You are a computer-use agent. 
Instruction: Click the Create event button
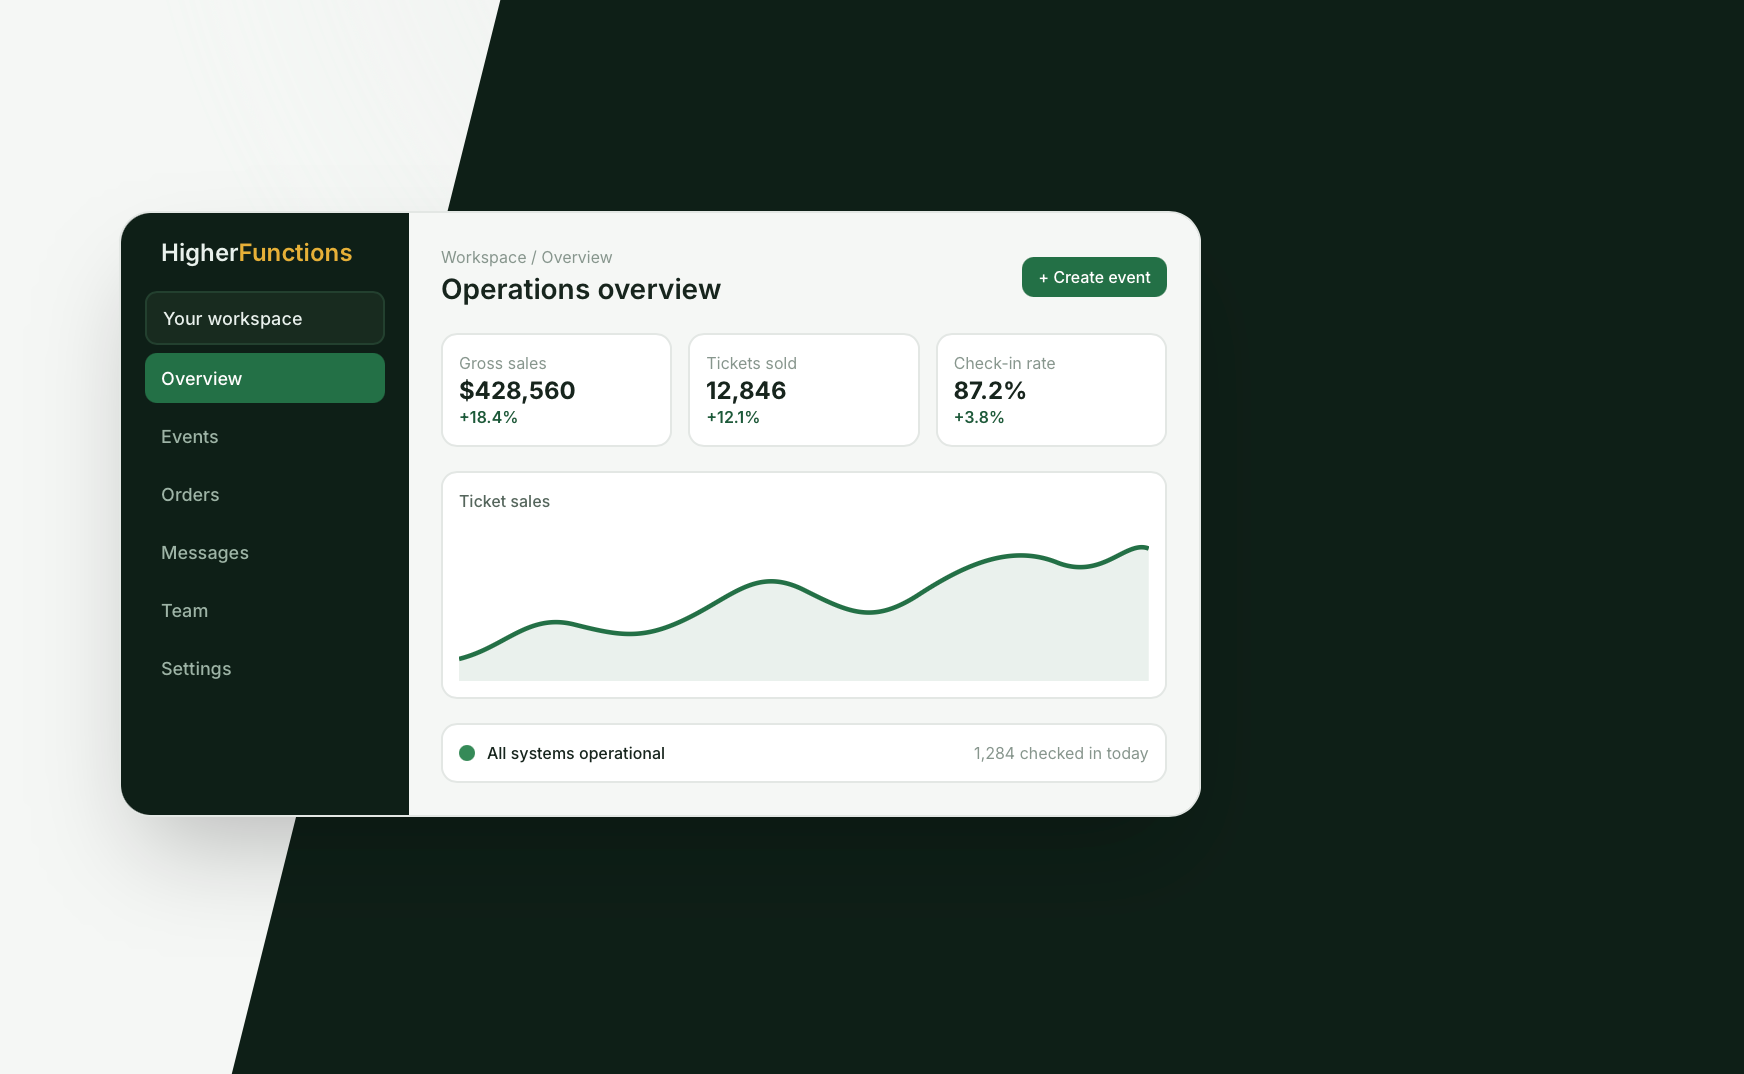(1094, 277)
